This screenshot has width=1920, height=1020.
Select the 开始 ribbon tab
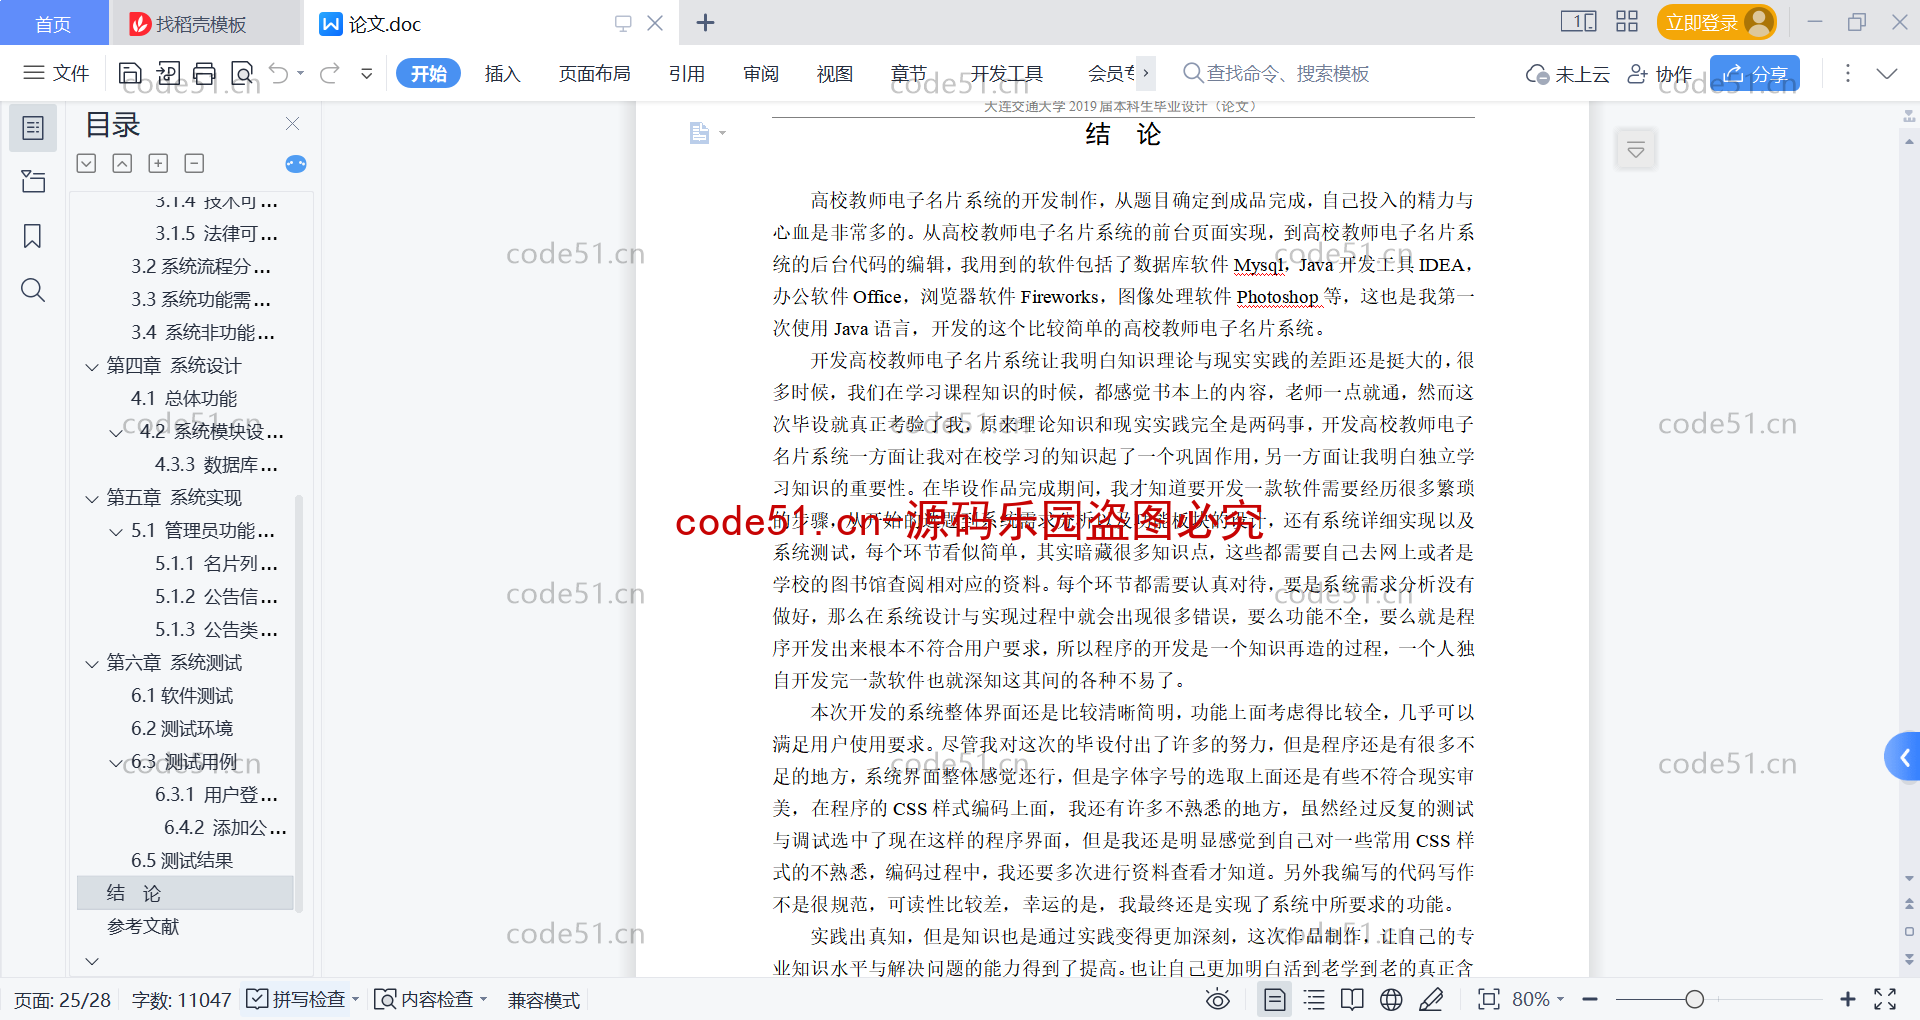[429, 73]
